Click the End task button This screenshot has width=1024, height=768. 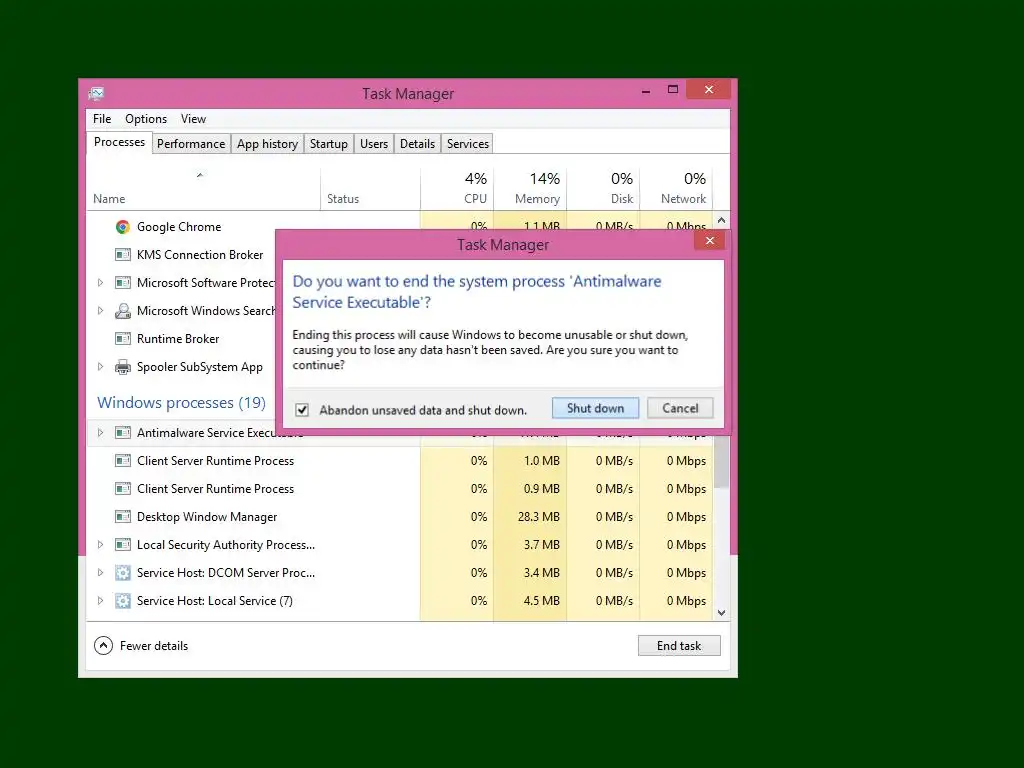(x=679, y=646)
